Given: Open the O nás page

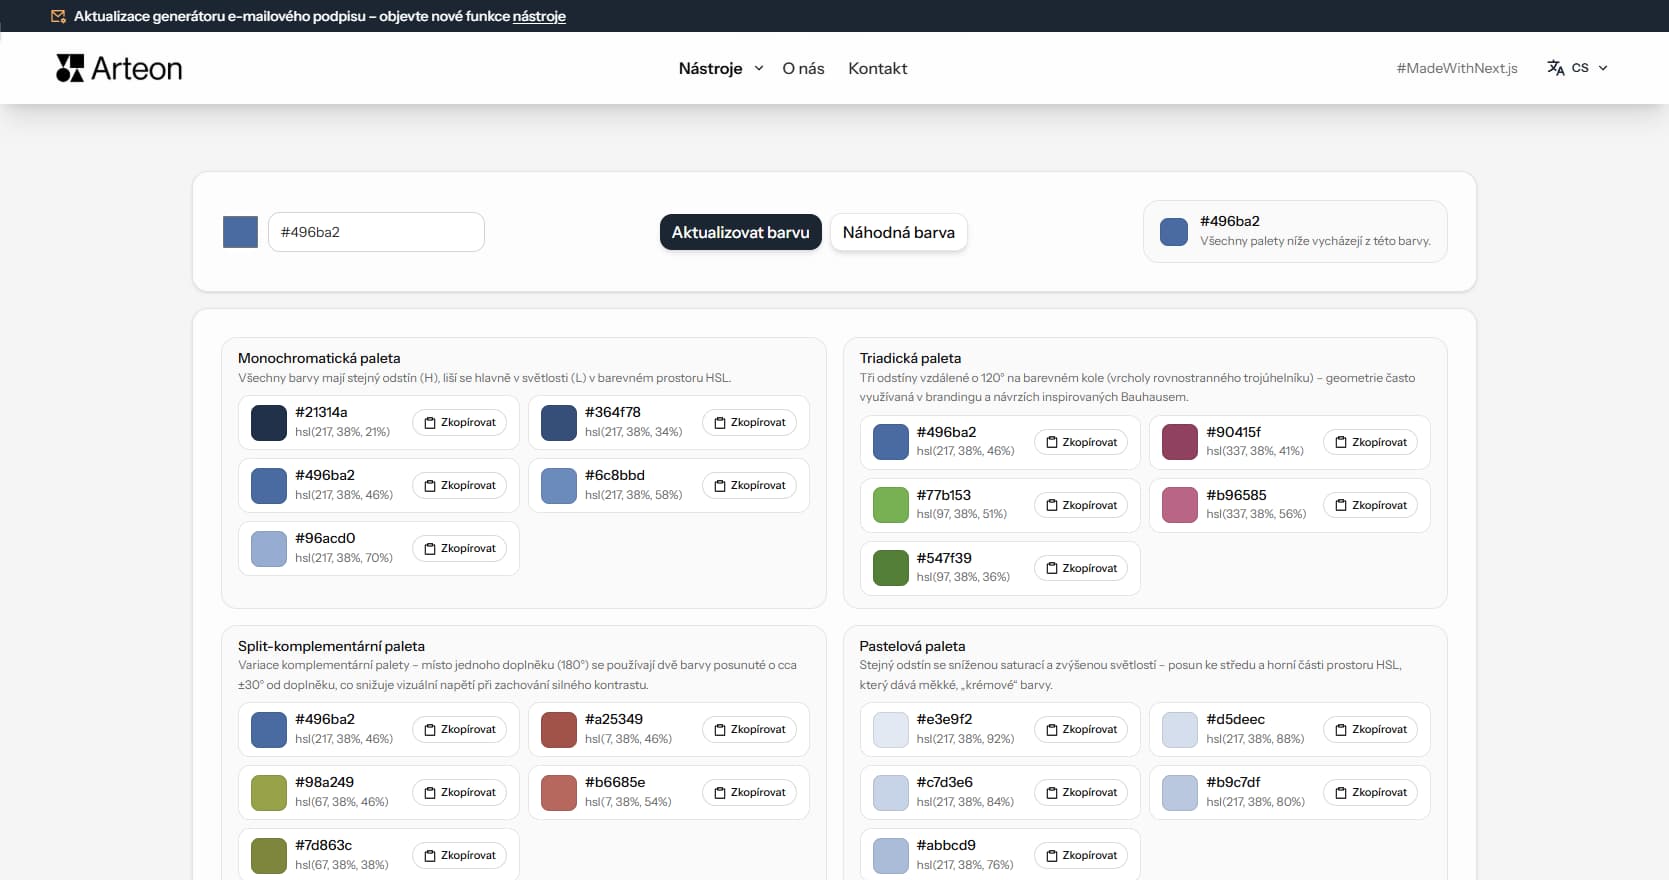Looking at the screenshot, I should [x=803, y=68].
